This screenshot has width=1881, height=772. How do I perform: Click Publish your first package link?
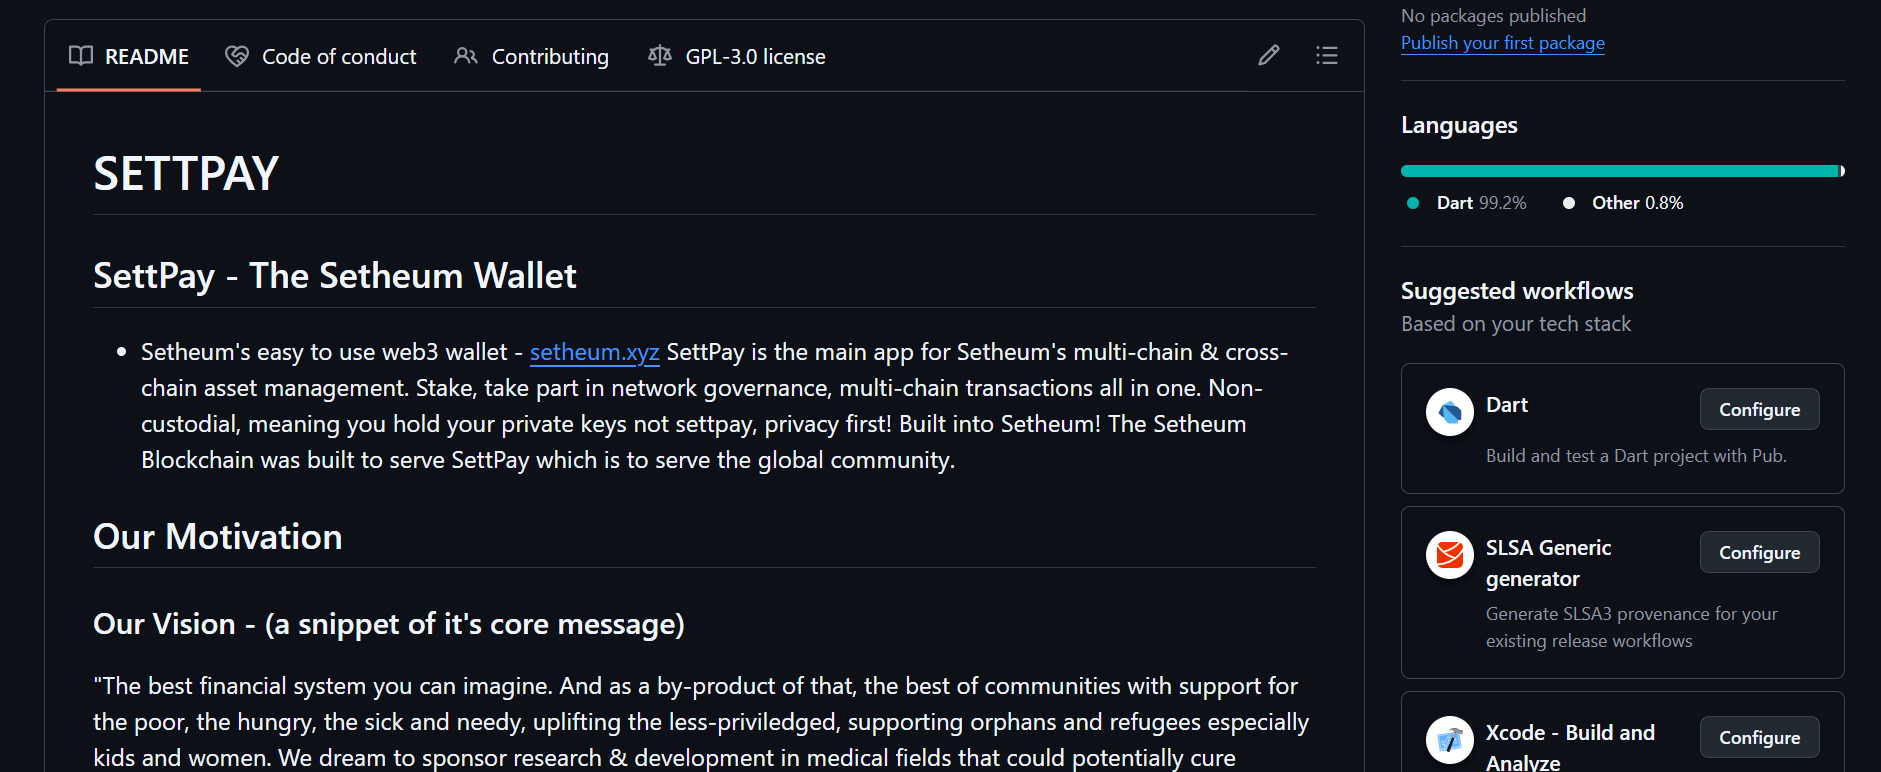1503,43
